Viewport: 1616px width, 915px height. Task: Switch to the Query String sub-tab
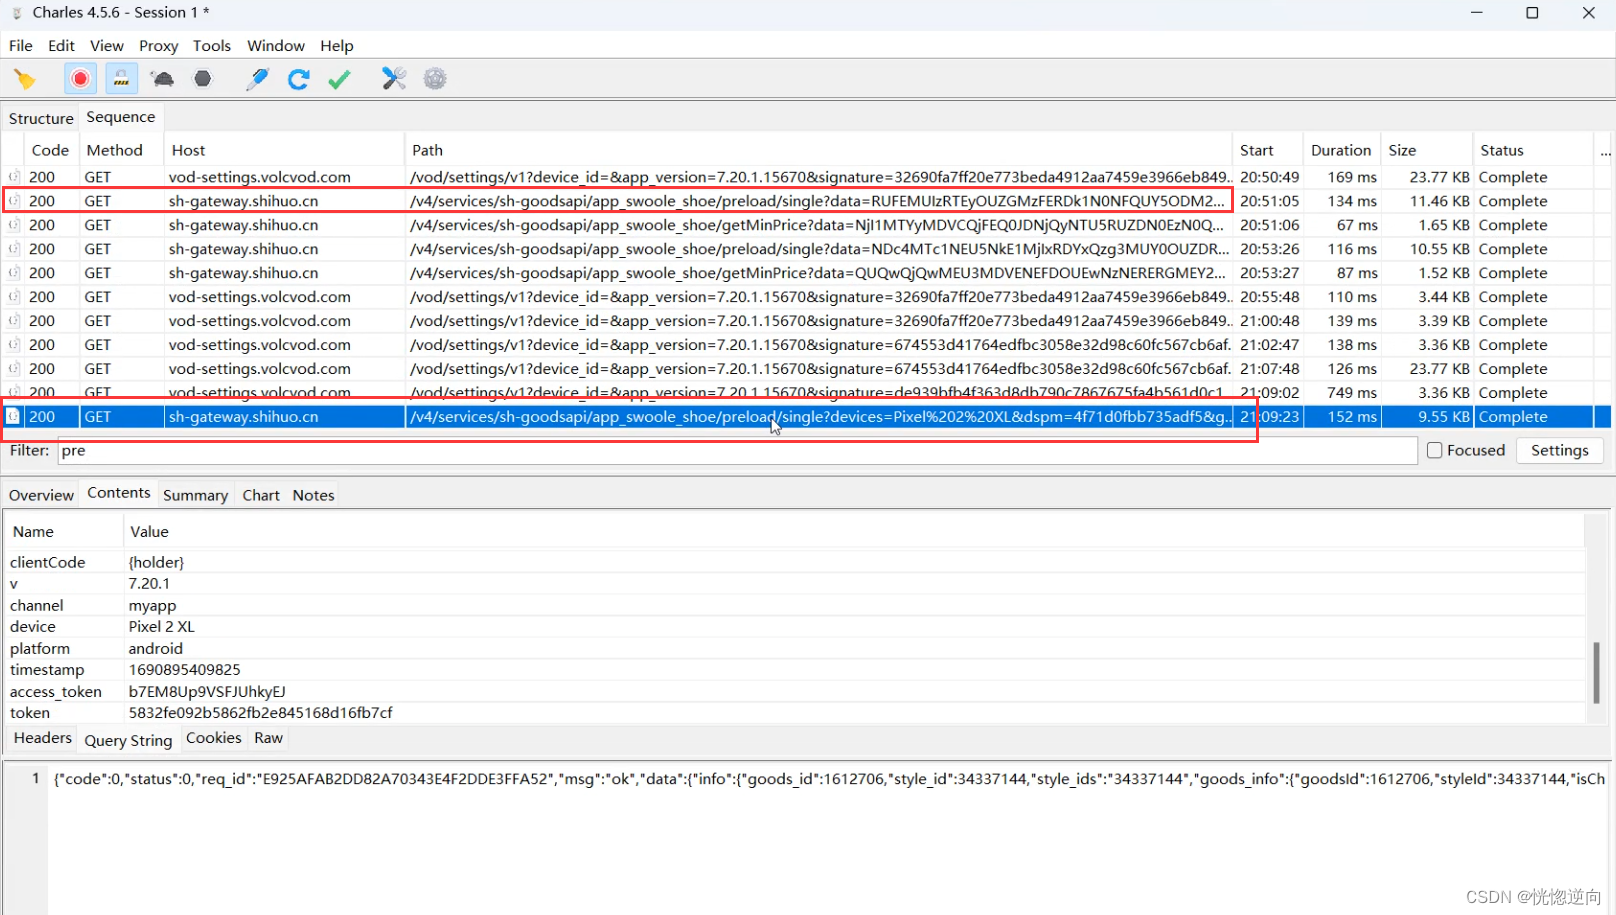click(x=128, y=740)
